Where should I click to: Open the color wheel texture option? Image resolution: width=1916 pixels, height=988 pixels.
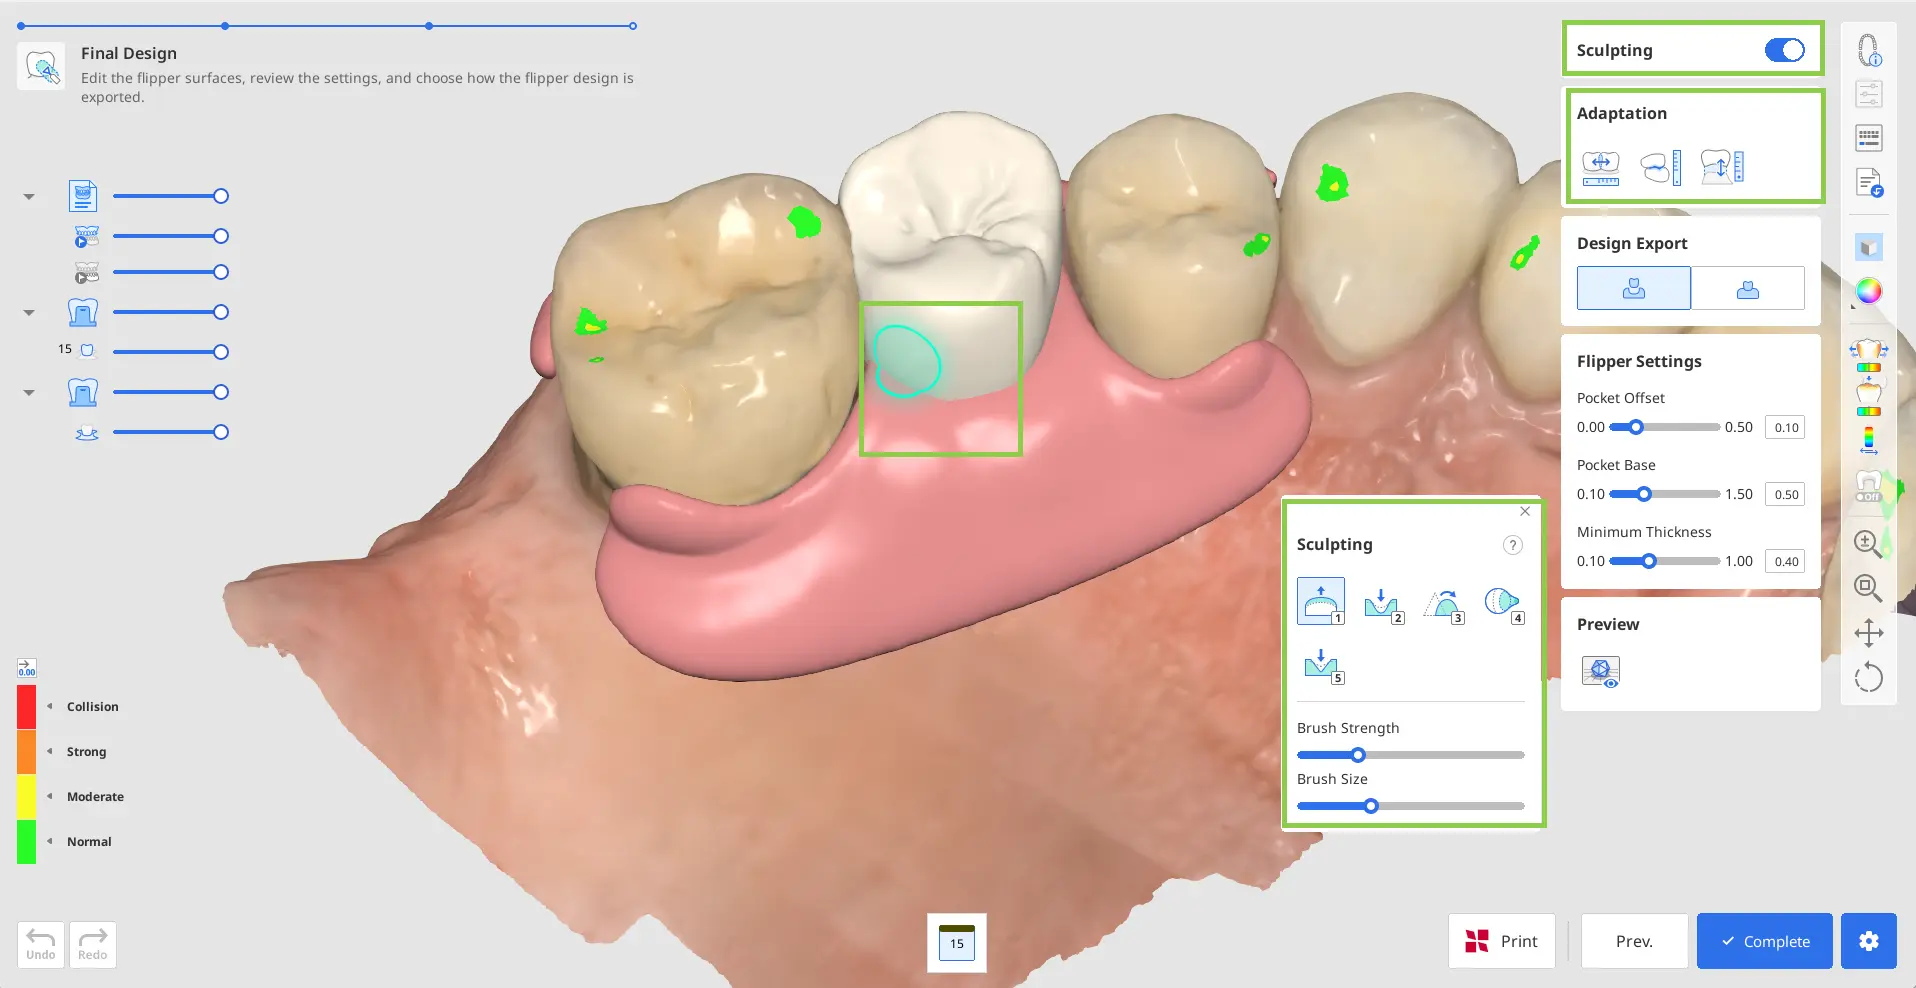1869,291
